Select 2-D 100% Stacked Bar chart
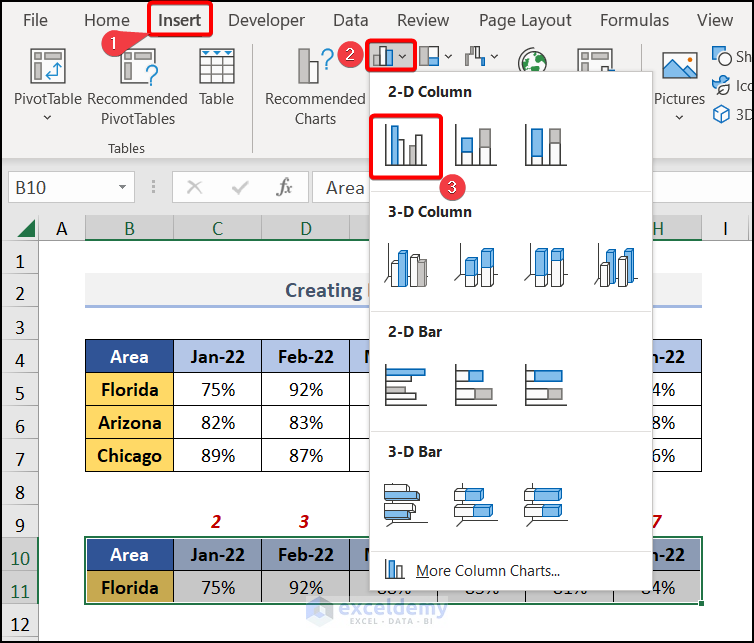This screenshot has width=754, height=643. (545, 385)
